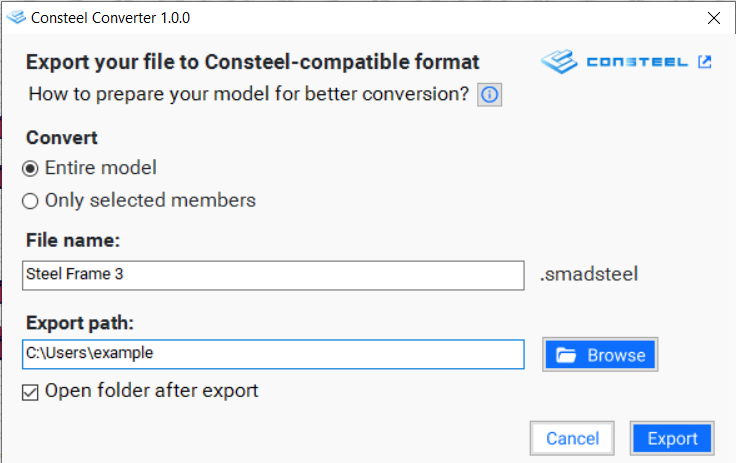Click into the Export path text field
This screenshot has height=463, width=736.
click(273, 354)
